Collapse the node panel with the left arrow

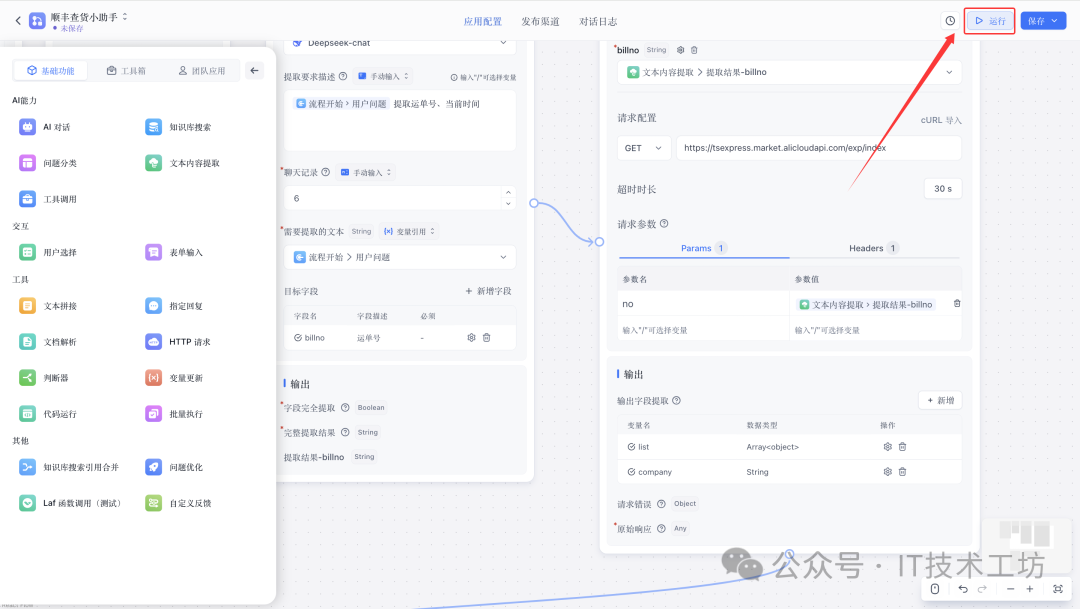[255, 70]
